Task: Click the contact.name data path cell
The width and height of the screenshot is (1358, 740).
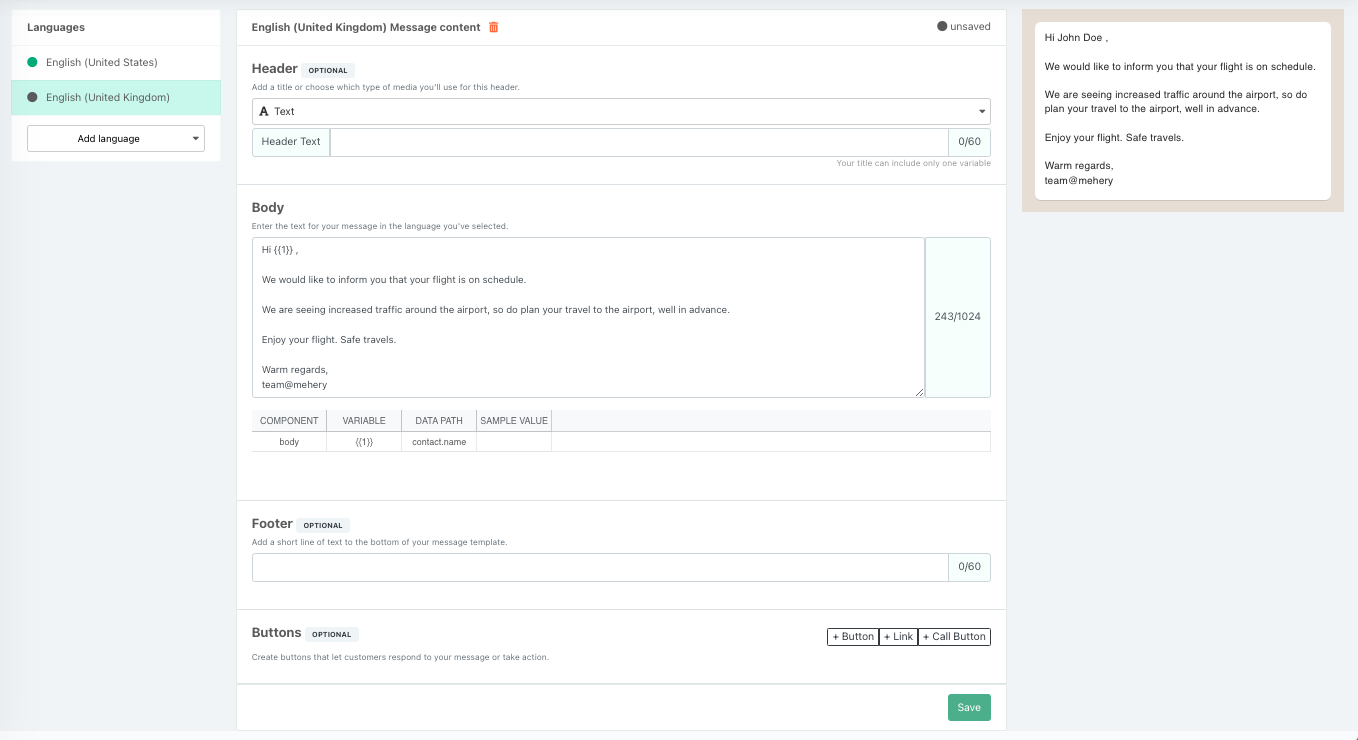Action: pyautogui.click(x=438, y=441)
